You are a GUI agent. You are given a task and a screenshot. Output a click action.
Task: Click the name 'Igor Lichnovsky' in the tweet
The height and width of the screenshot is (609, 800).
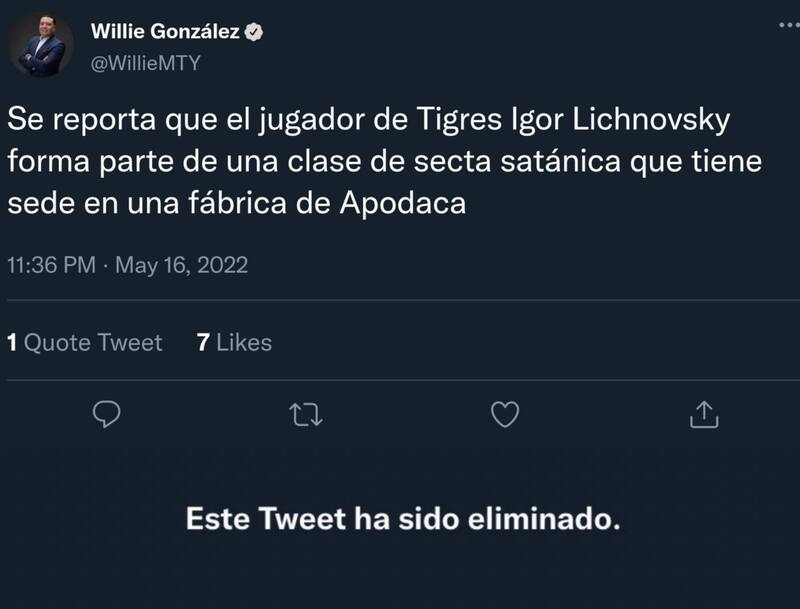[609, 120]
